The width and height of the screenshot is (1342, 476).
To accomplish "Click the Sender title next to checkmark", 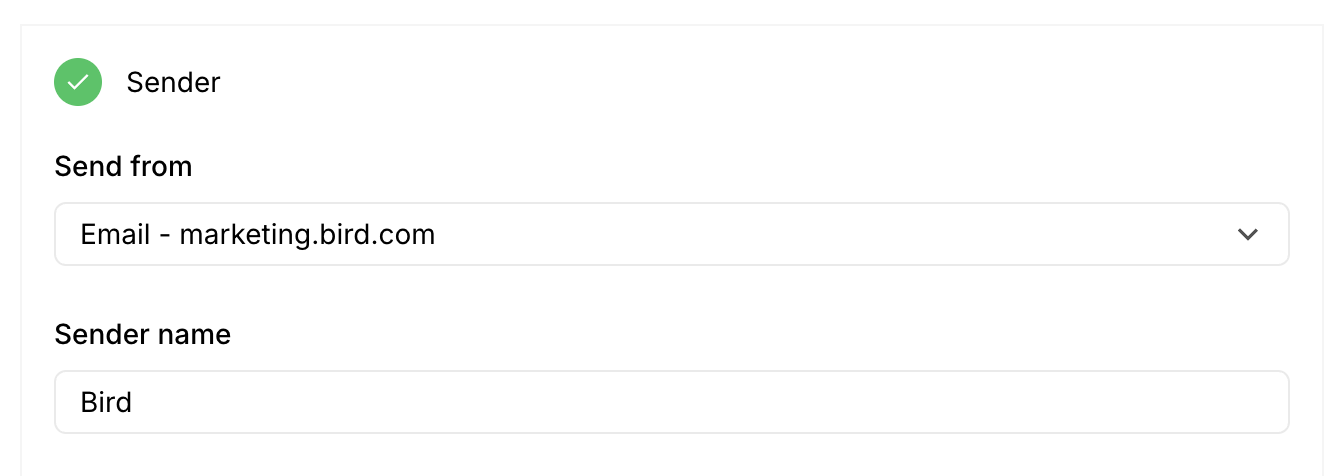I will pos(173,82).
